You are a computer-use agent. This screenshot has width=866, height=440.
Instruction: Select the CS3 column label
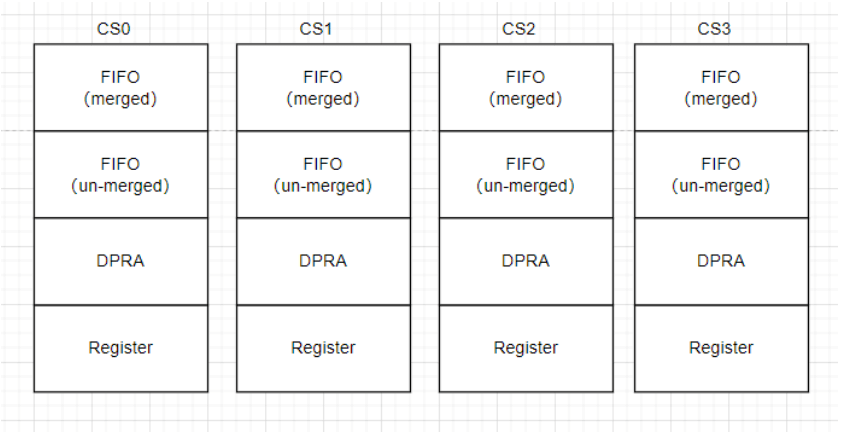[714, 29]
